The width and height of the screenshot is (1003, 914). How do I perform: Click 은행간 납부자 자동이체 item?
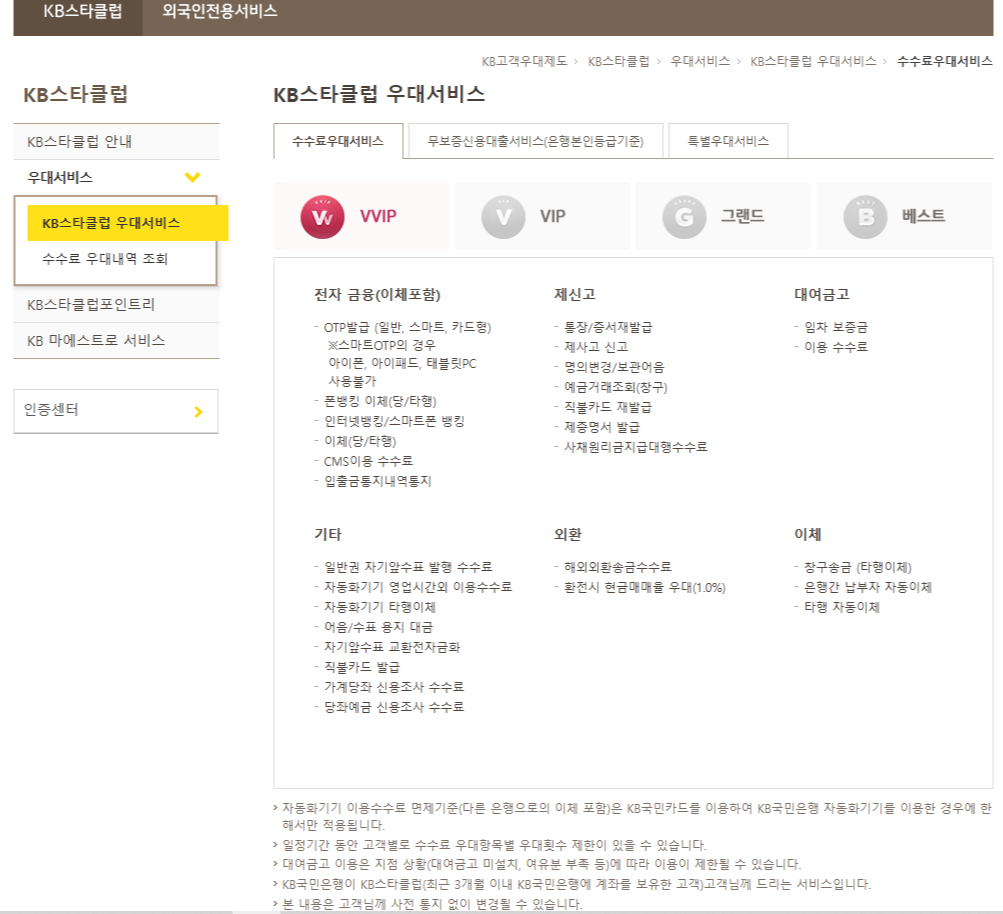[867, 587]
